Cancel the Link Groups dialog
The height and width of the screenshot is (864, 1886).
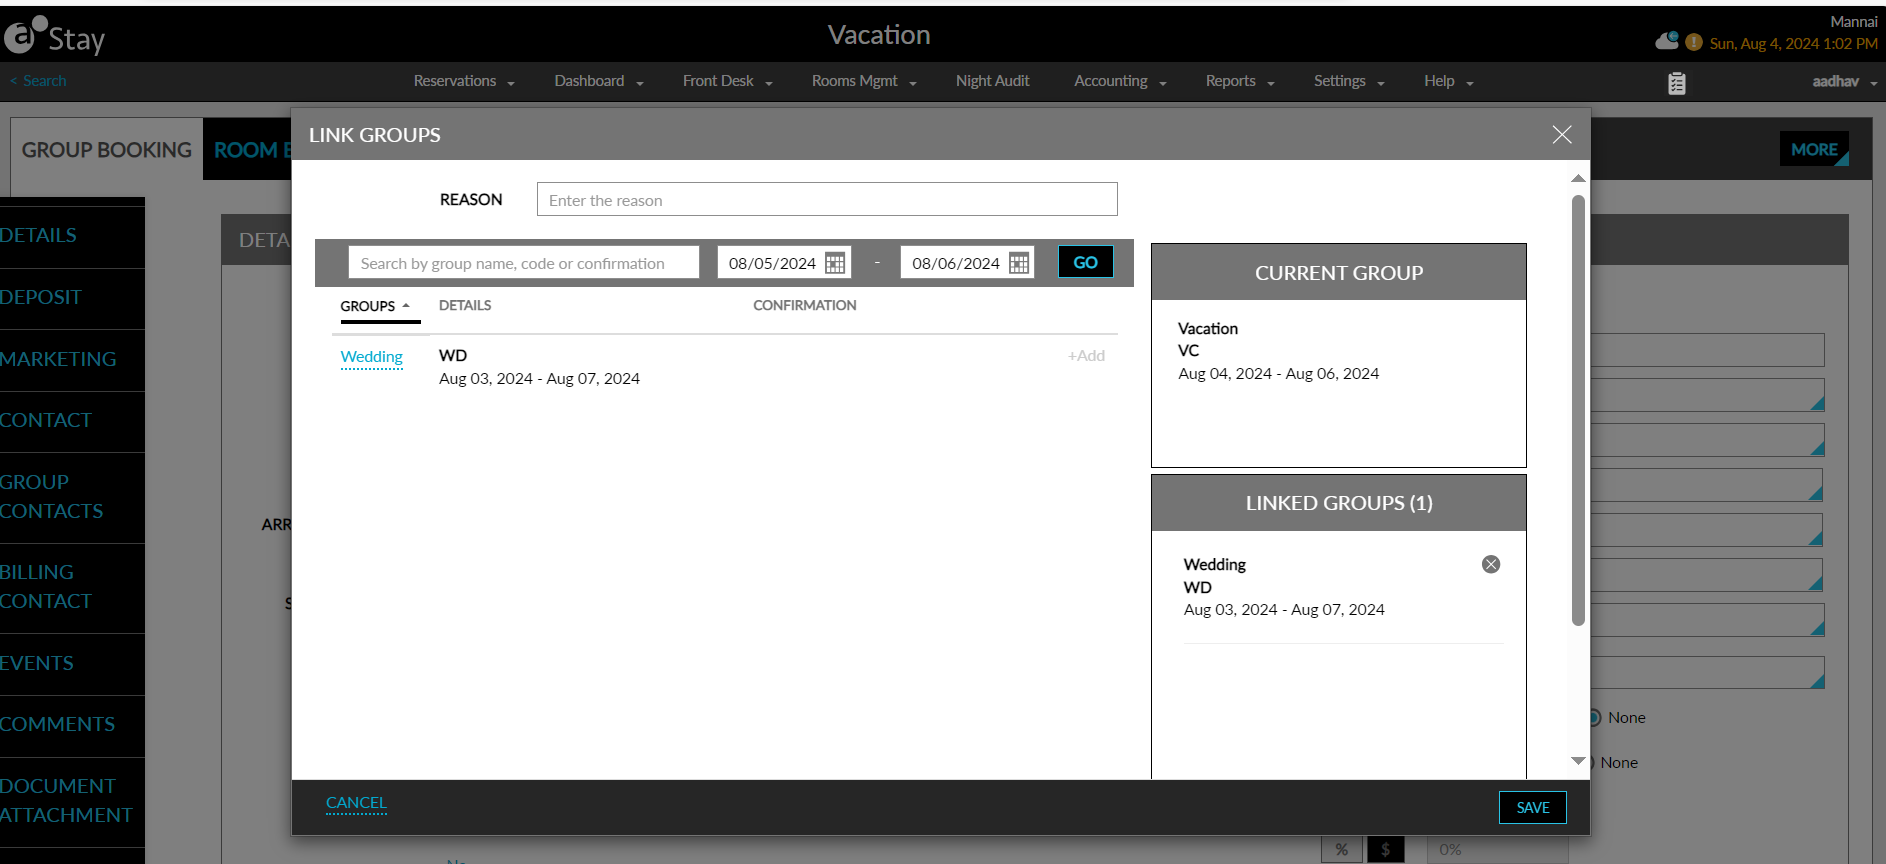pyautogui.click(x=356, y=803)
